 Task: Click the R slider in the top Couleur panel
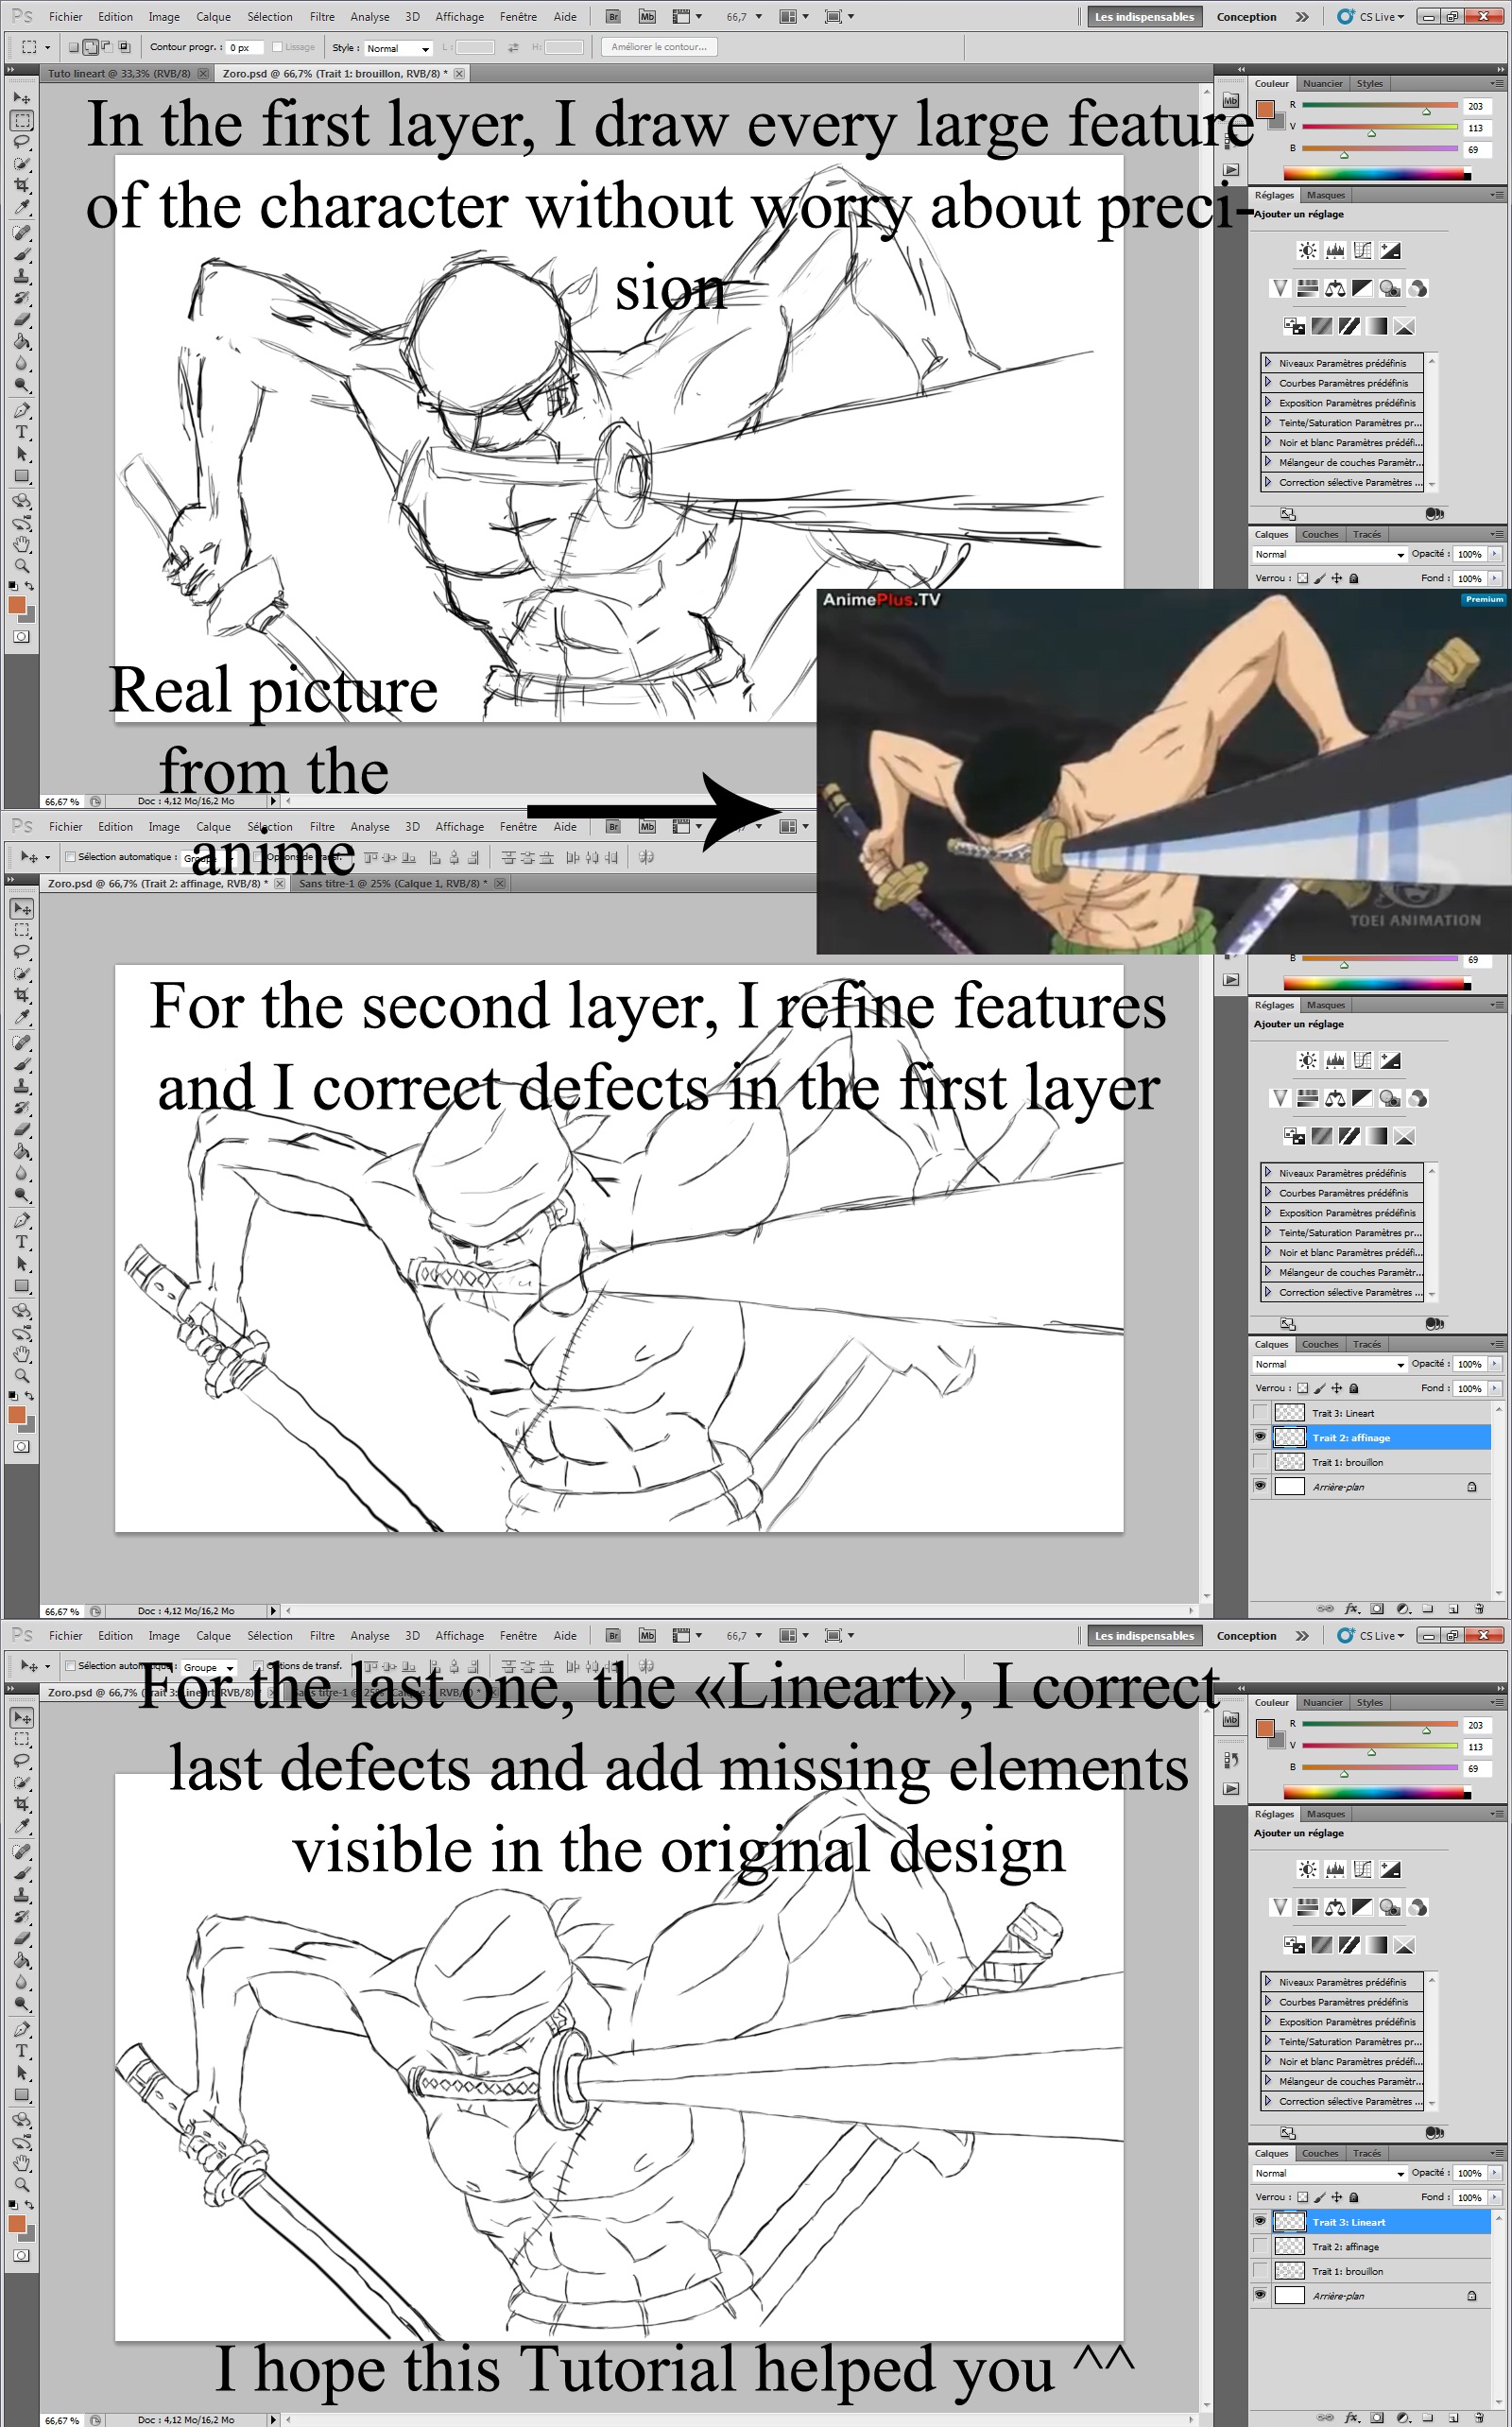pyautogui.click(x=1380, y=106)
